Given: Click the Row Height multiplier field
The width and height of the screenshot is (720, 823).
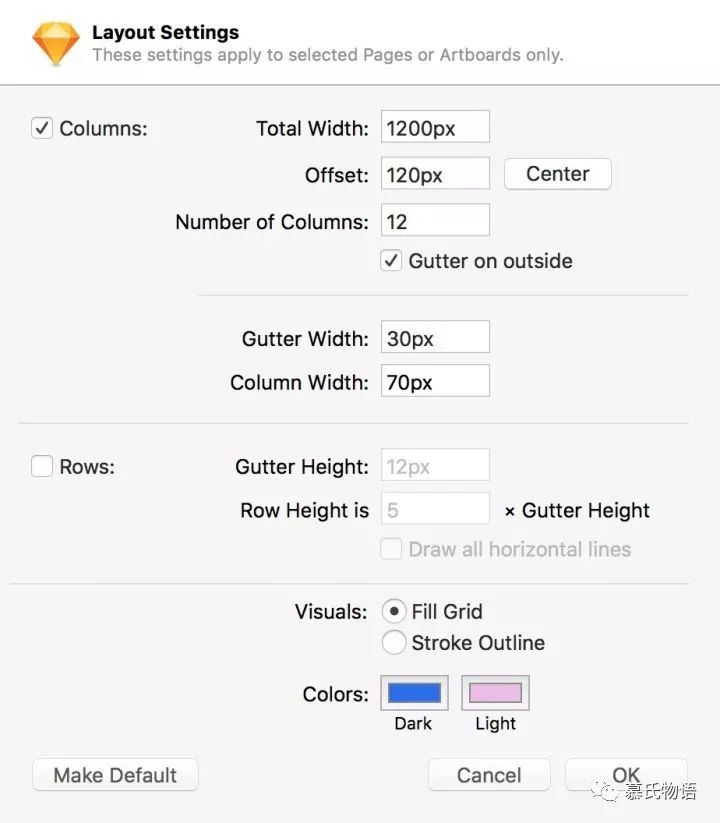Looking at the screenshot, I should tap(435, 508).
